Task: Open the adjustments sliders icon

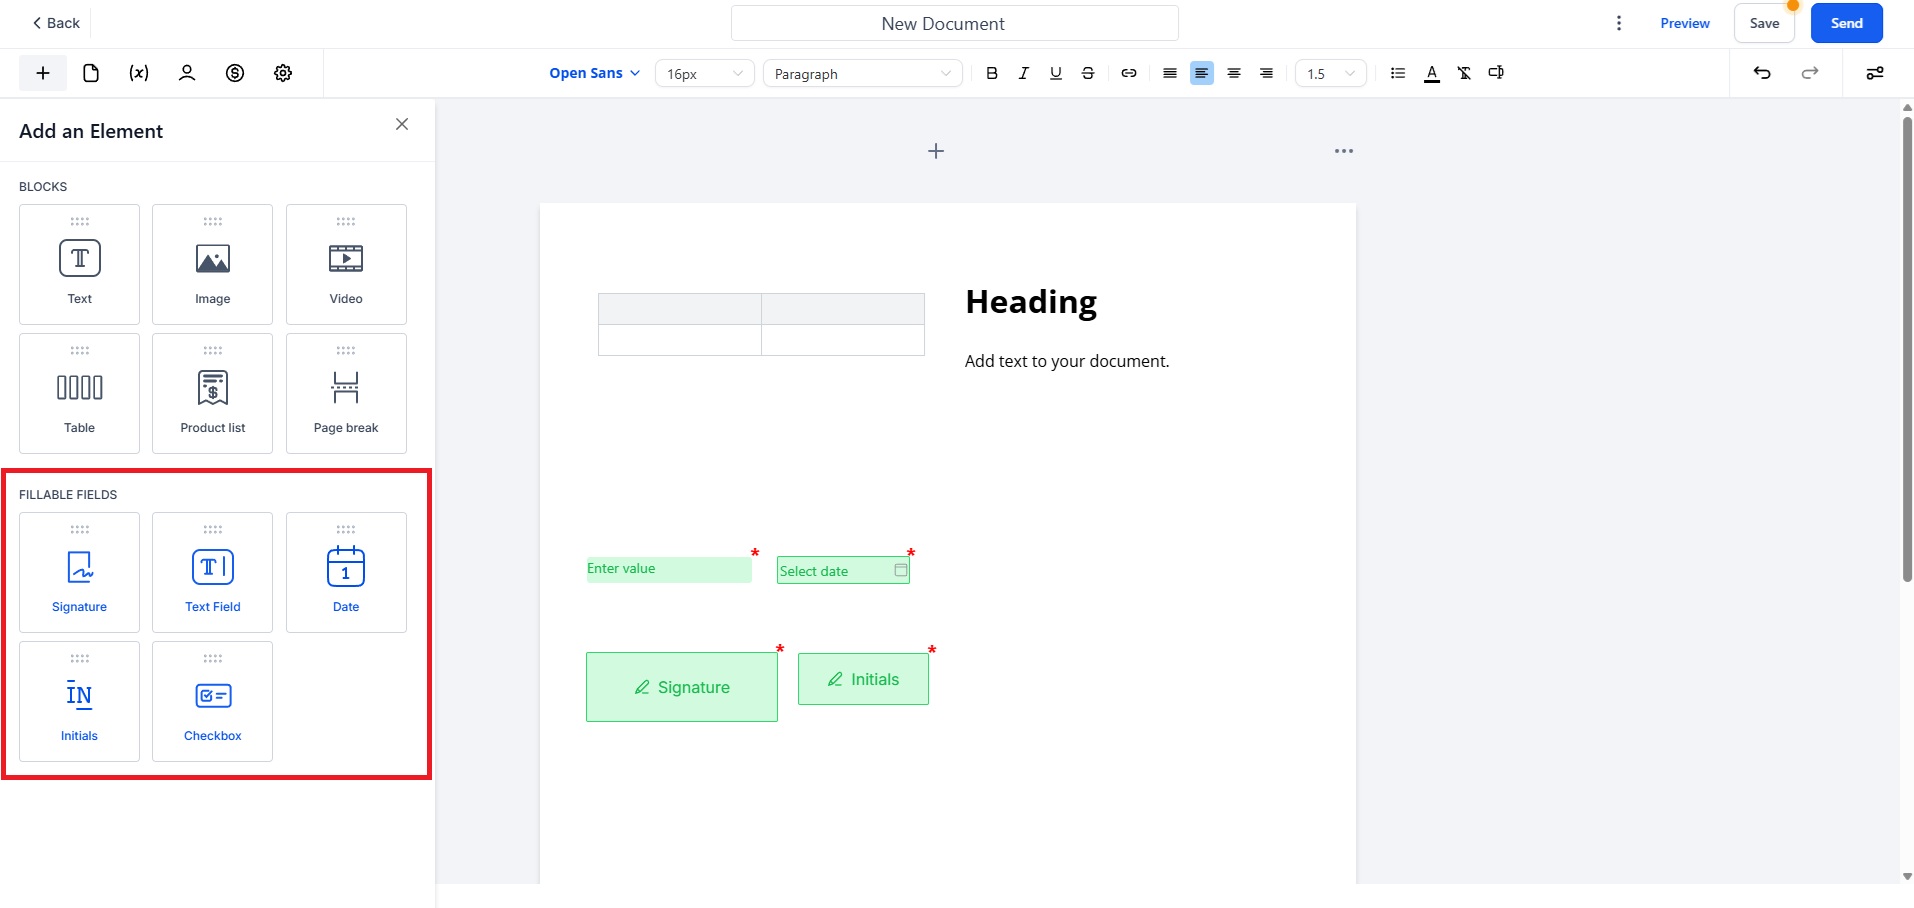Action: tap(1875, 73)
